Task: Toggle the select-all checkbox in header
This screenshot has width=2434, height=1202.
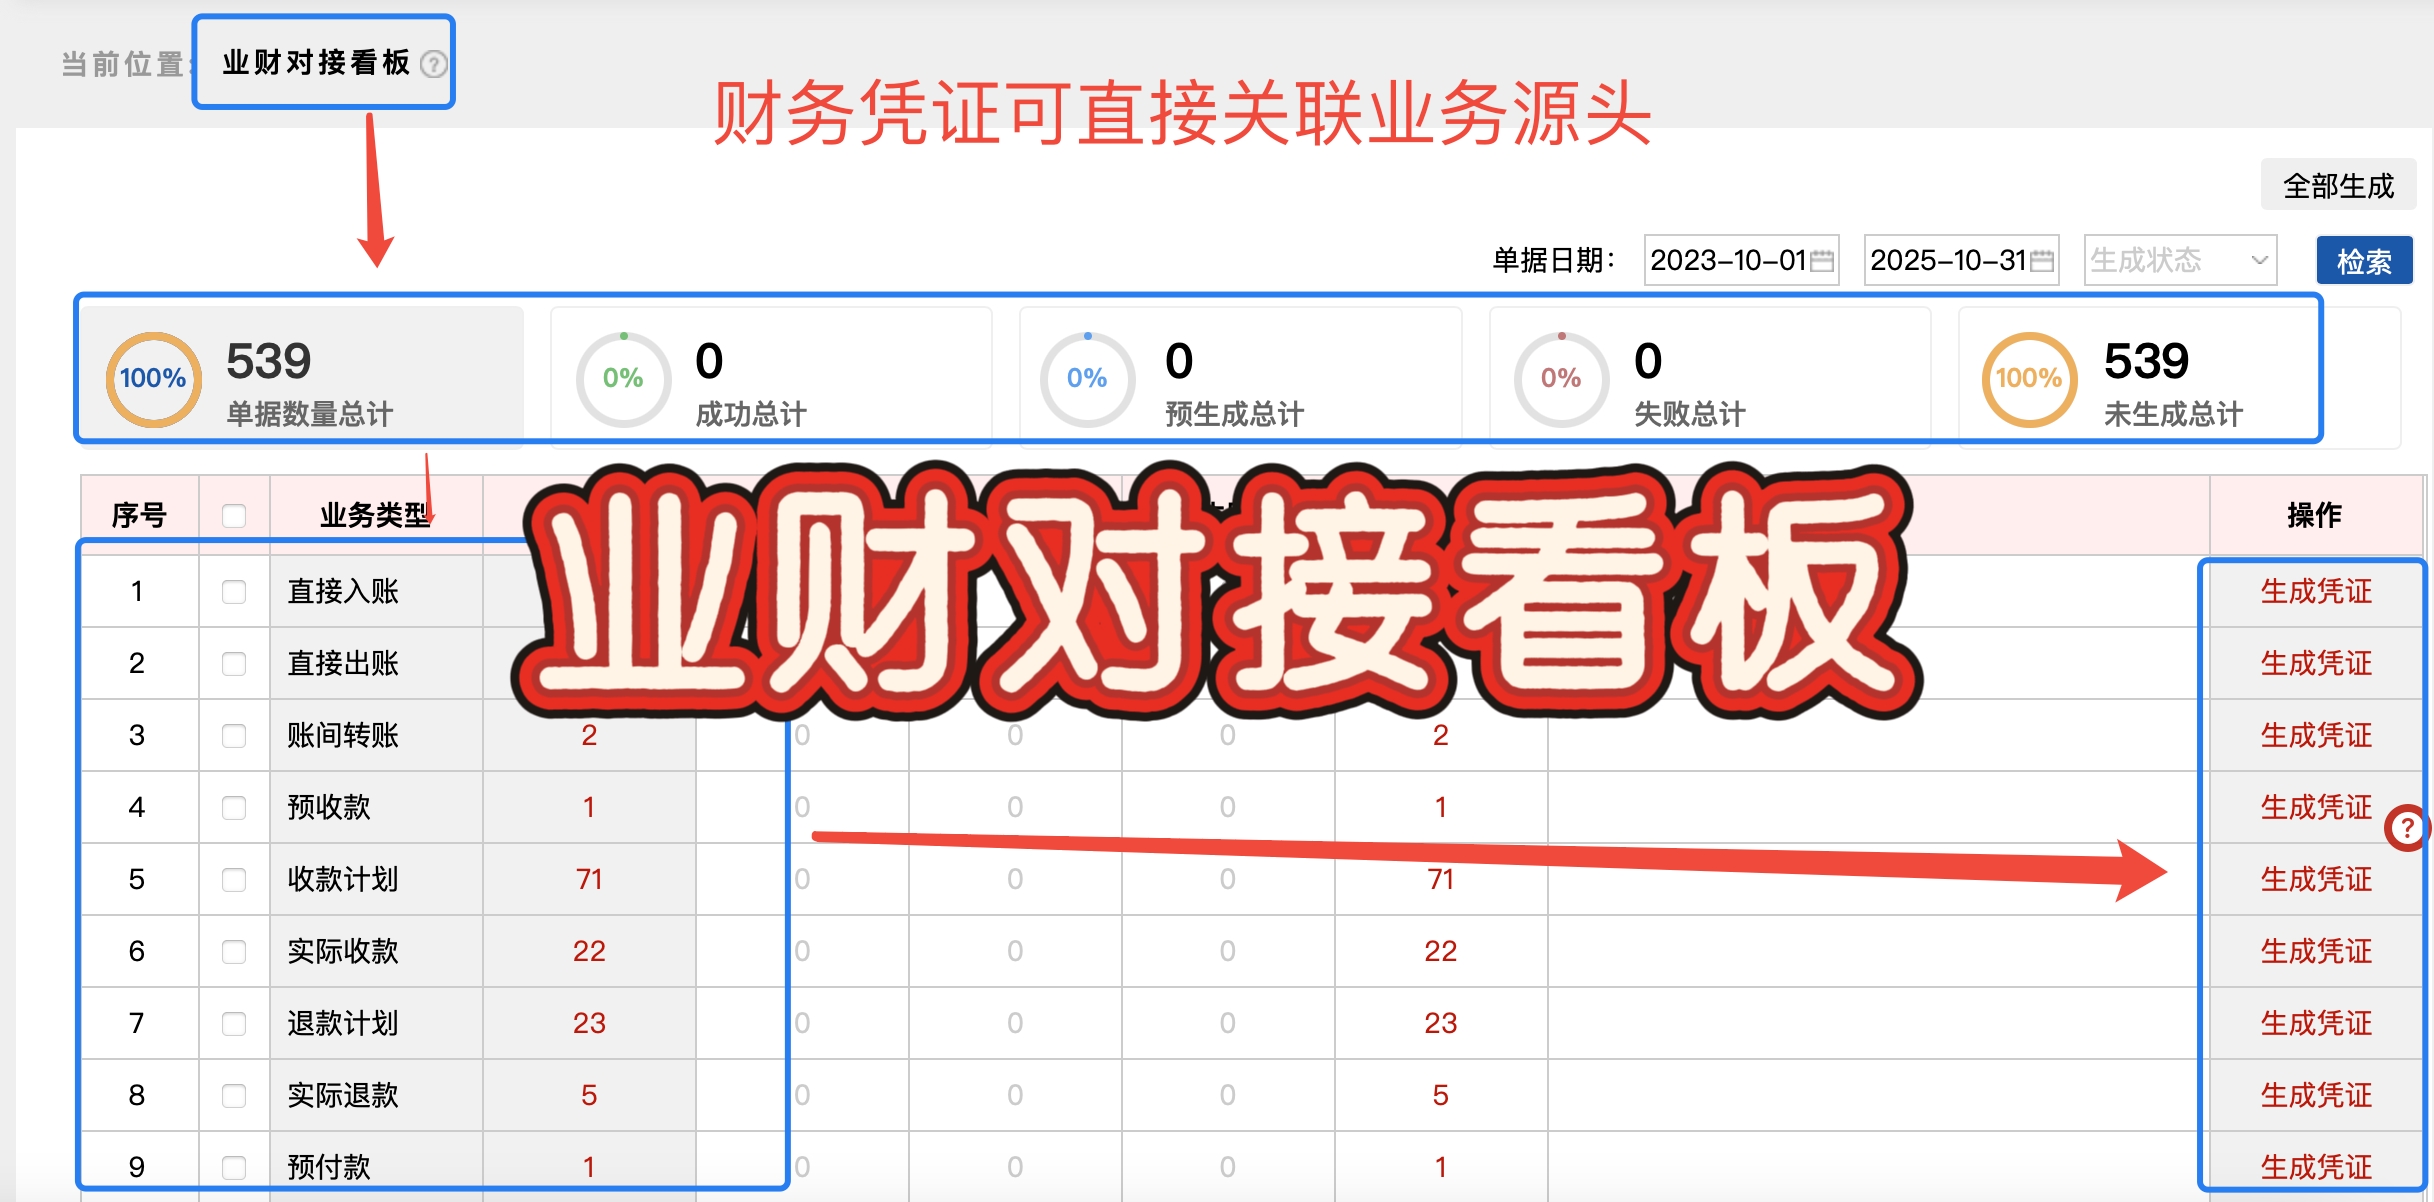Action: coord(234,516)
